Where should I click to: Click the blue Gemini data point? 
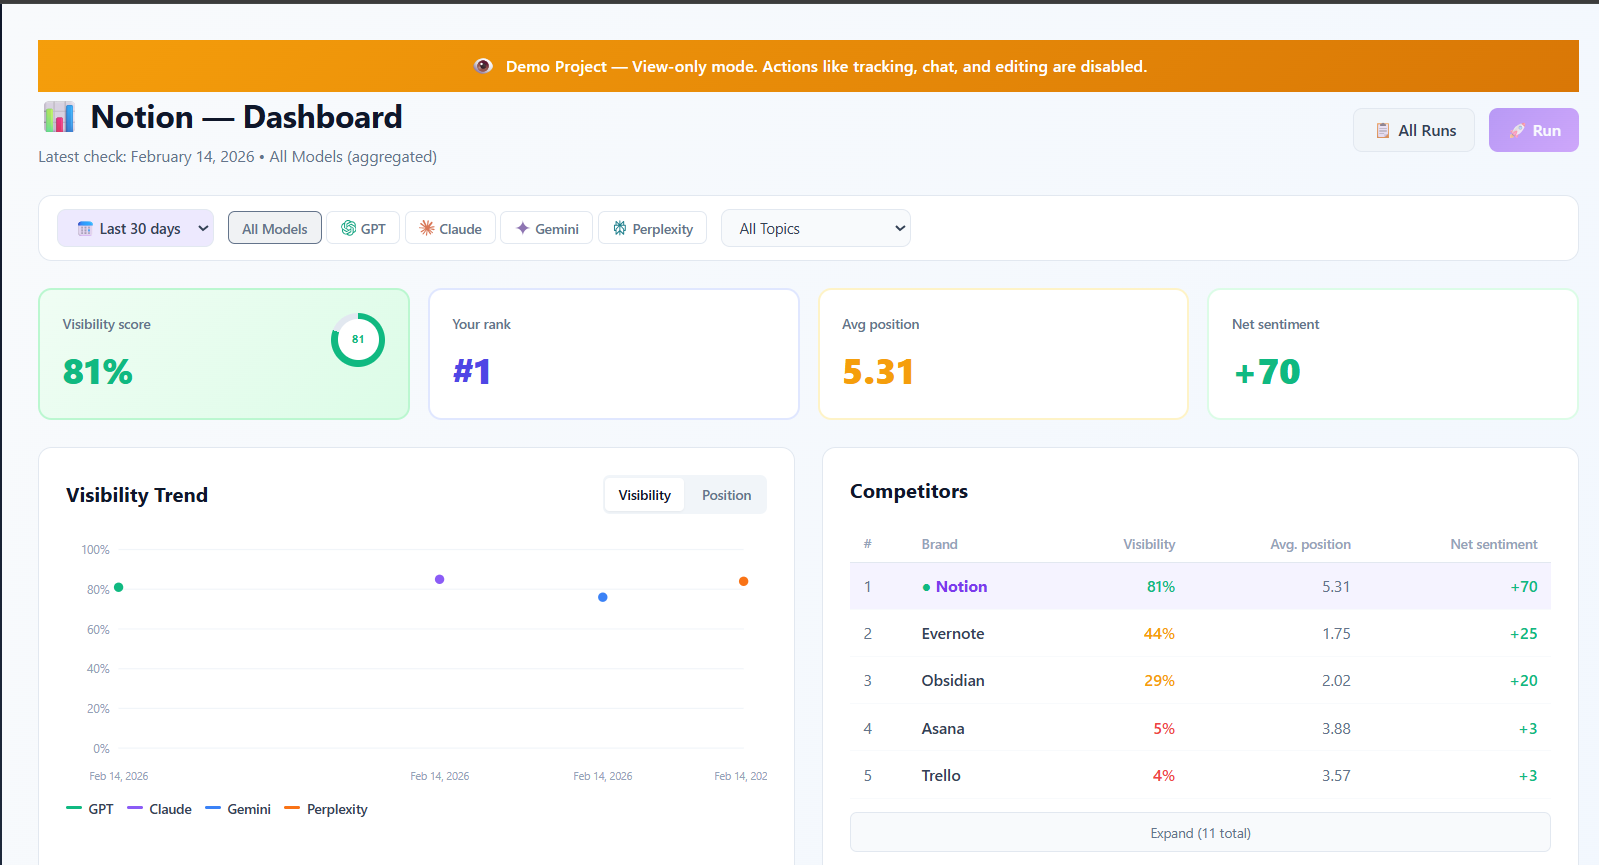[603, 597]
